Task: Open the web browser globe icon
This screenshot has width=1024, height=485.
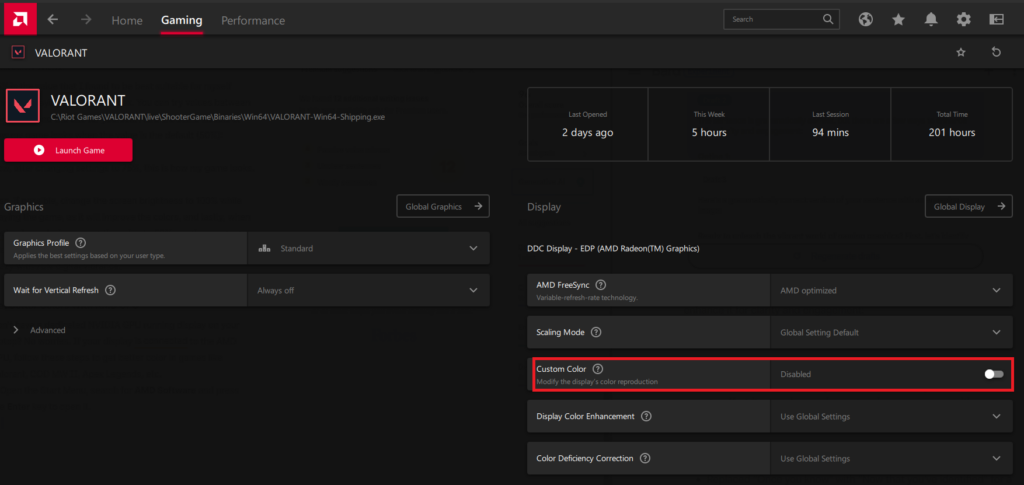Action: click(866, 19)
